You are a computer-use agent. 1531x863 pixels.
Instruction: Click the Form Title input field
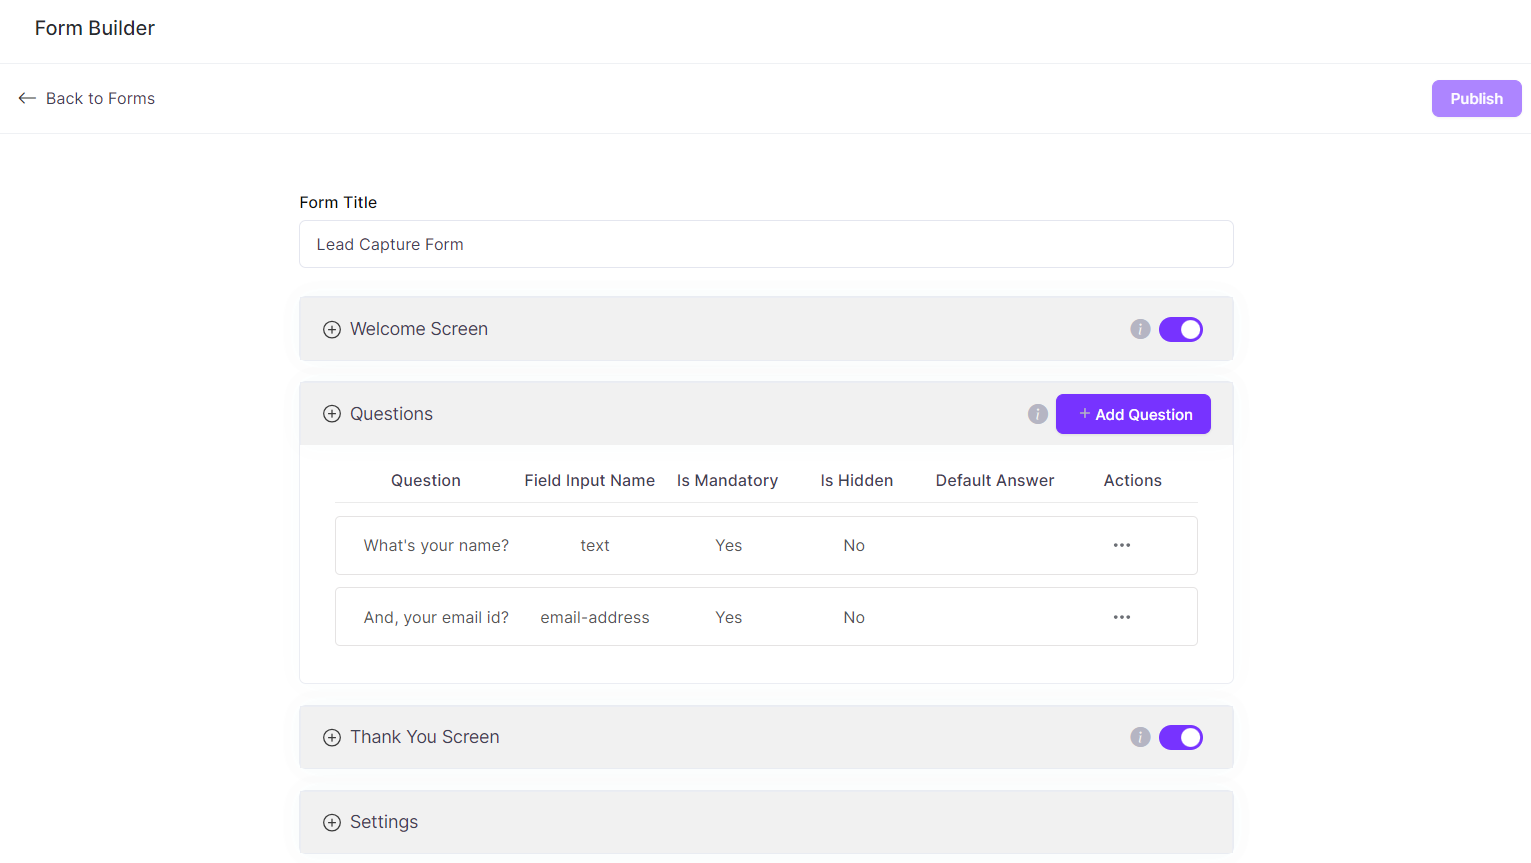[765, 244]
